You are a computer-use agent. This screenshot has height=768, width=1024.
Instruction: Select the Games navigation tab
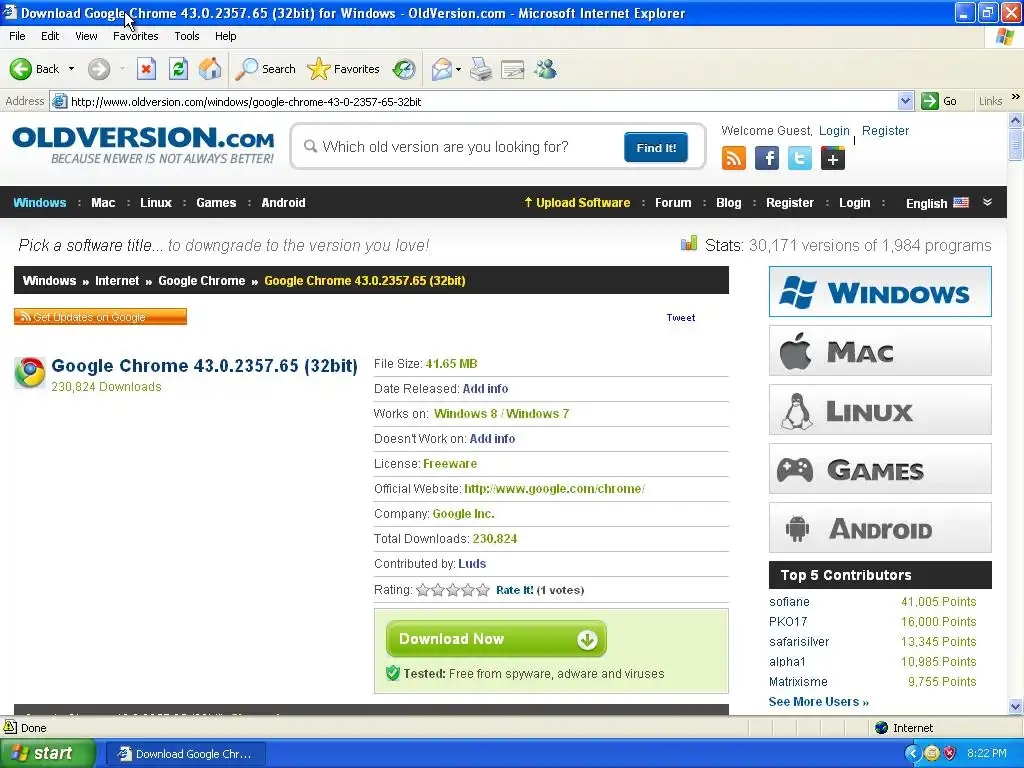216,202
